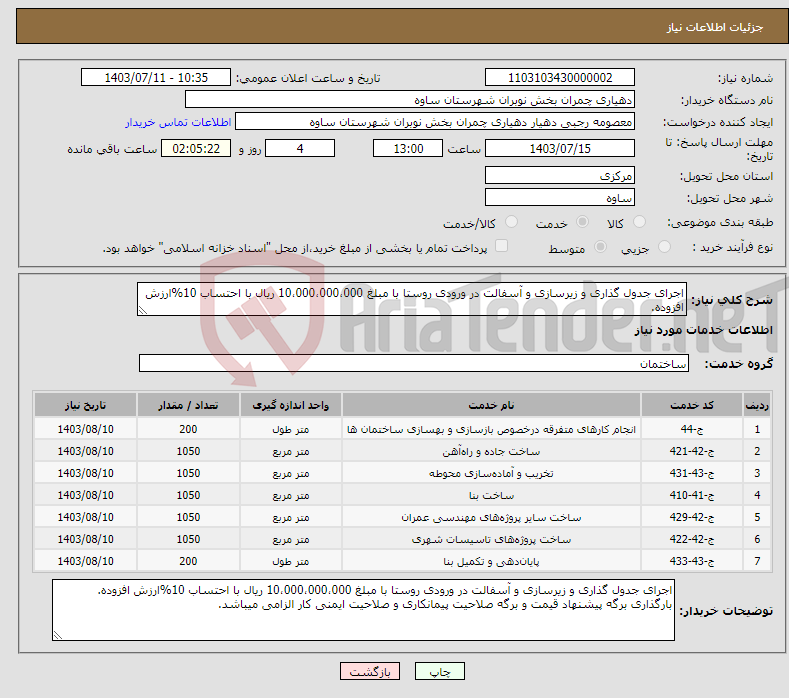This screenshot has height=698, width=789.
Task: Click the resize handle of توضیحات خریدار box
Action: (x=57, y=635)
